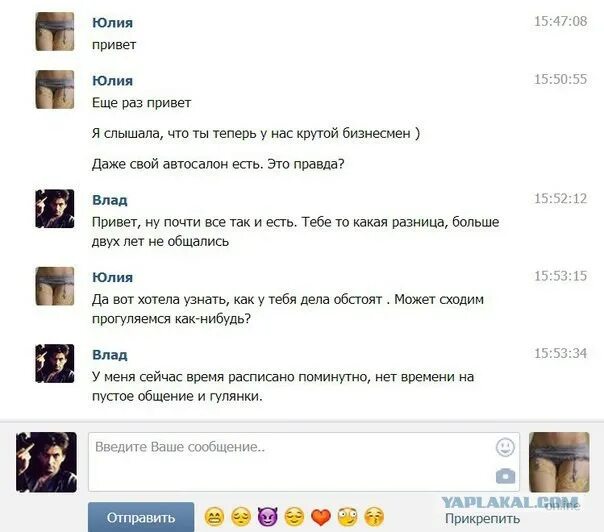Insert the grinning face emoji
Screen dimensions: 604x532
pyautogui.click(x=214, y=517)
